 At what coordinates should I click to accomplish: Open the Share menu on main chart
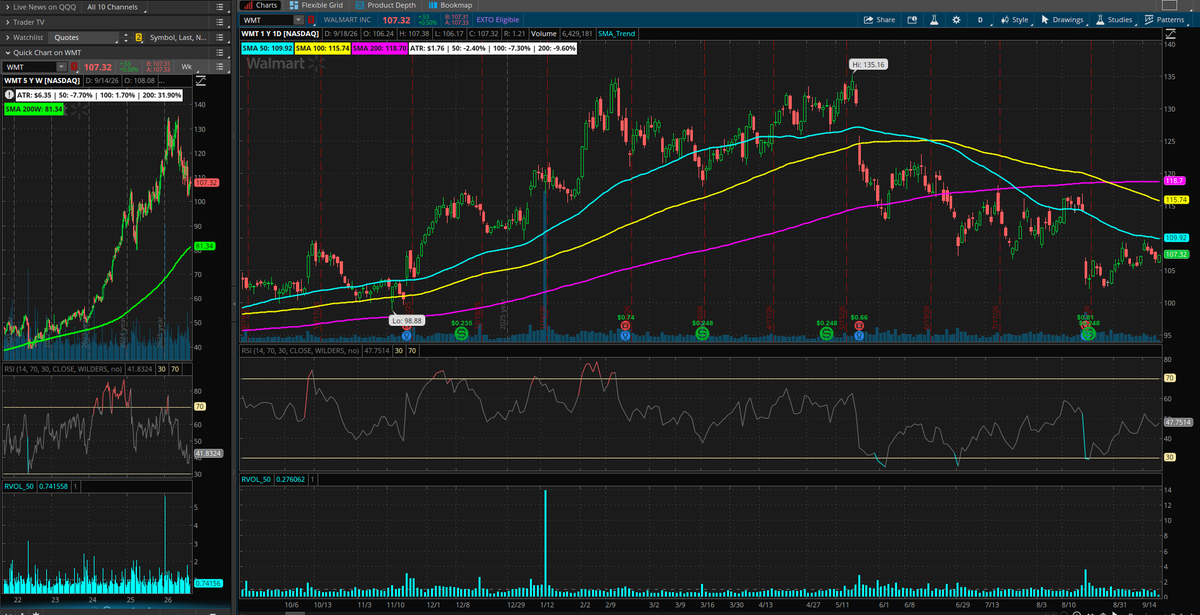(x=880, y=20)
